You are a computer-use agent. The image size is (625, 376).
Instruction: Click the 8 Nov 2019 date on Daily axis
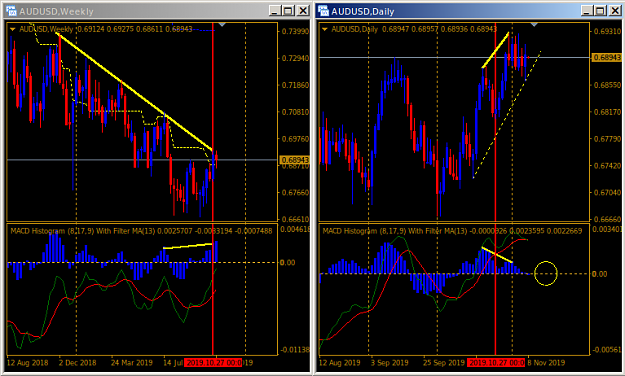click(546, 363)
